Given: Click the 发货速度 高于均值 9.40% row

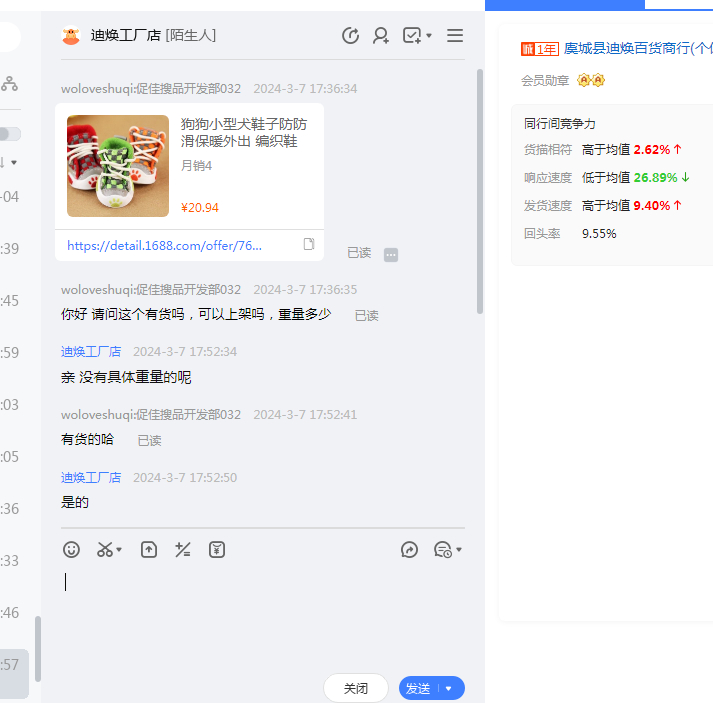Looking at the screenshot, I should pyautogui.click(x=603, y=206).
